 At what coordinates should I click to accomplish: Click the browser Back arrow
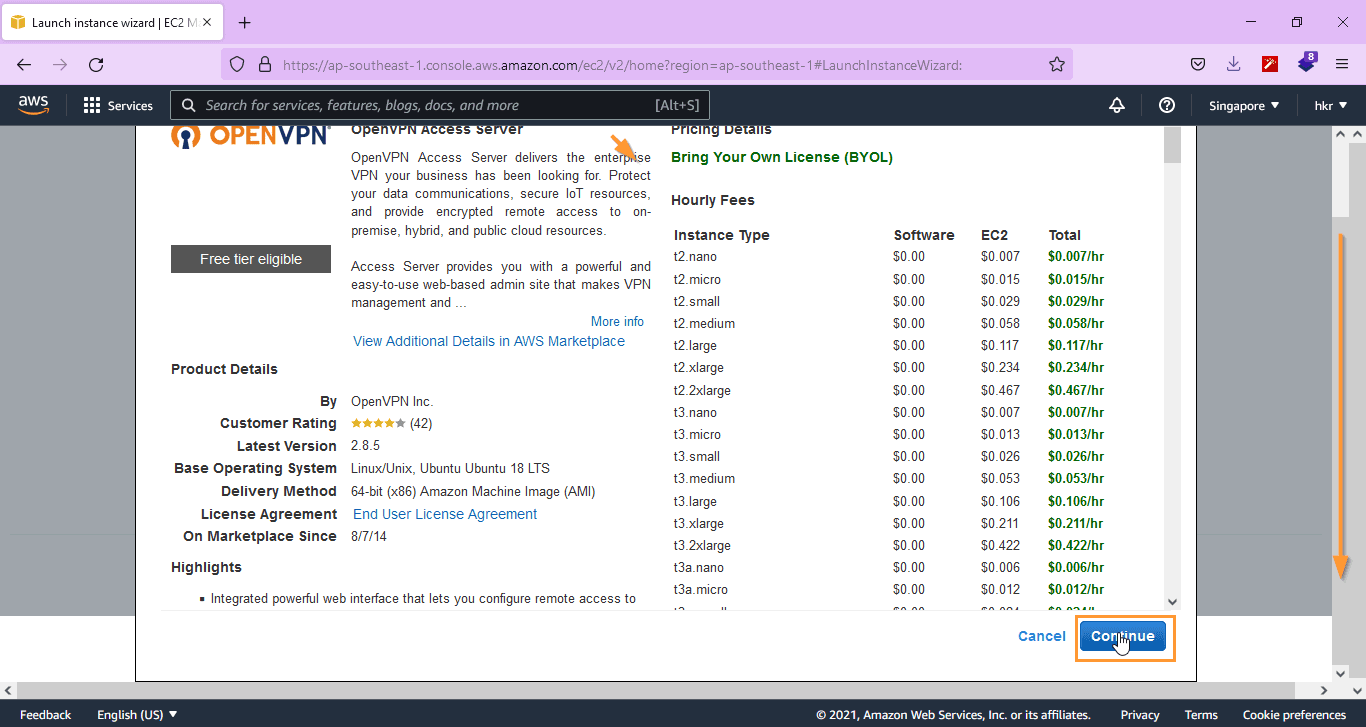pyautogui.click(x=24, y=64)
